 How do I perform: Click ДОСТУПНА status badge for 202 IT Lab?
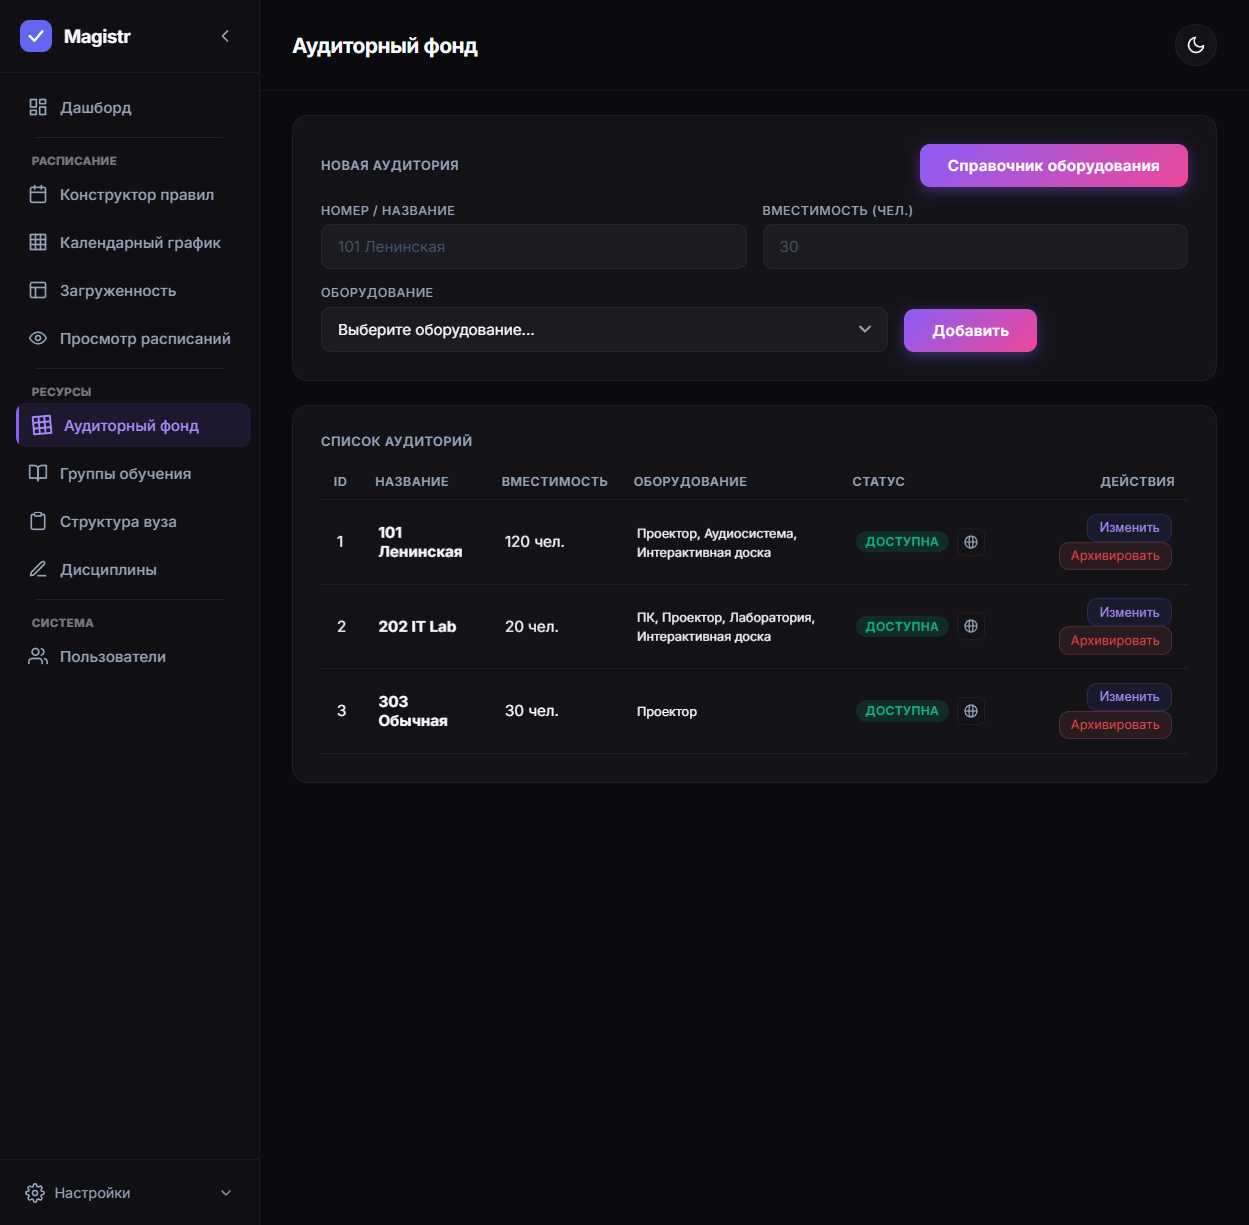902,626
